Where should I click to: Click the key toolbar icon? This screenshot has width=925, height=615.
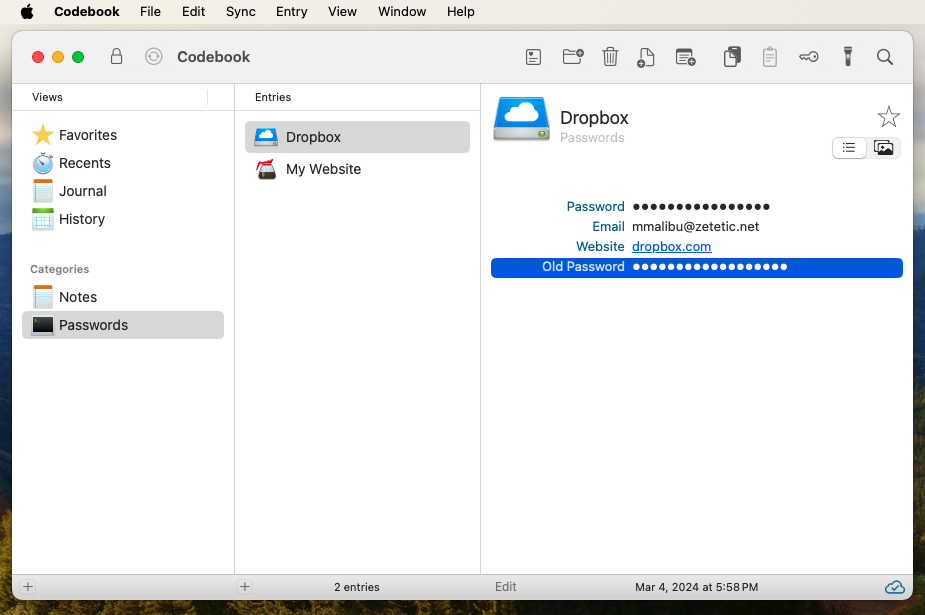click(809, 57)
